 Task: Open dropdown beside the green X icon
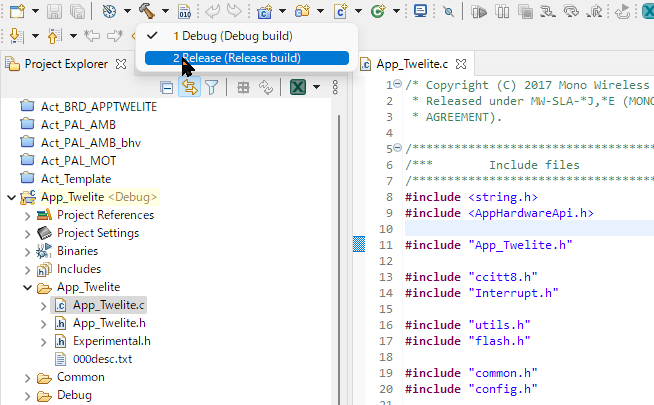[x=317, y=87]
